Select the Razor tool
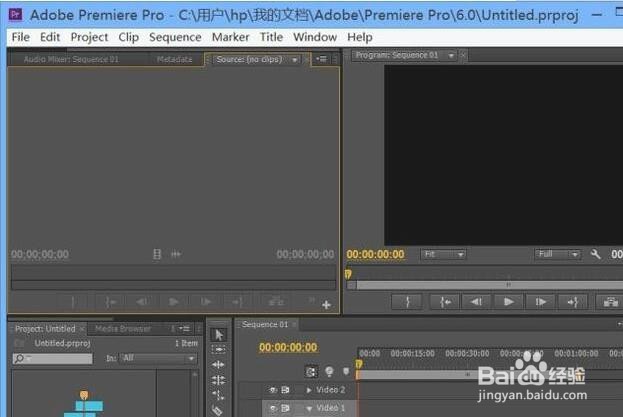The image size is (623, 417). [217, 411]
